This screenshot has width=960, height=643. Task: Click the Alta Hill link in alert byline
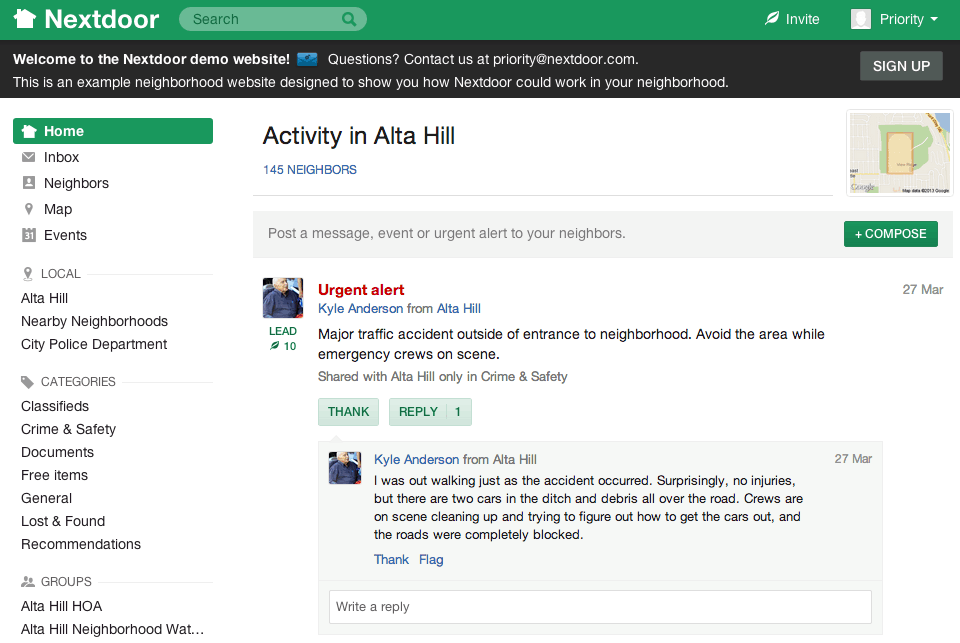pos(459,309)
